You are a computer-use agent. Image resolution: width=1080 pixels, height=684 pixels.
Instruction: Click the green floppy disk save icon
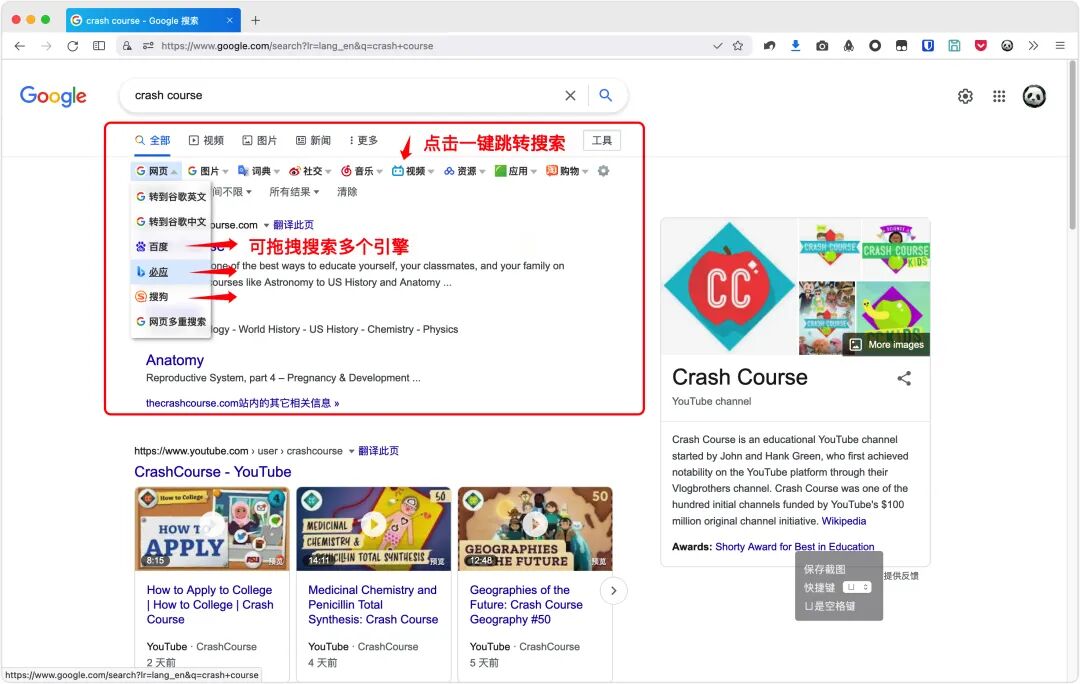coord(954,46)
